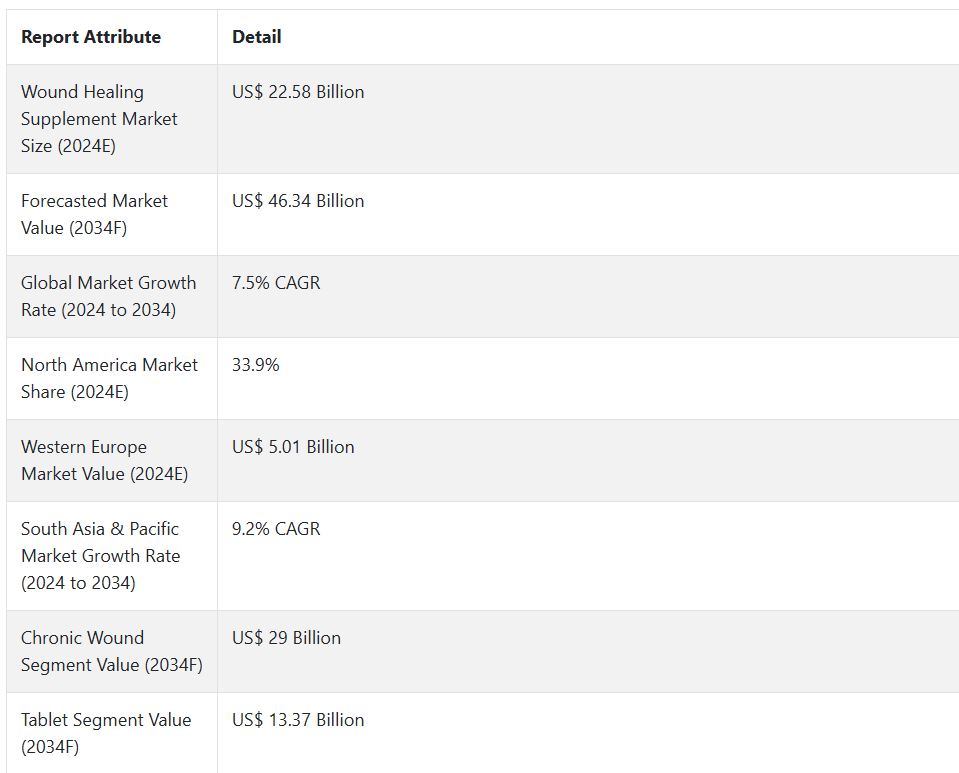The height and width of the screenshot is (773, 959).
Task: Click the US$ 13.37 Billion value
Action: (298, 720)
